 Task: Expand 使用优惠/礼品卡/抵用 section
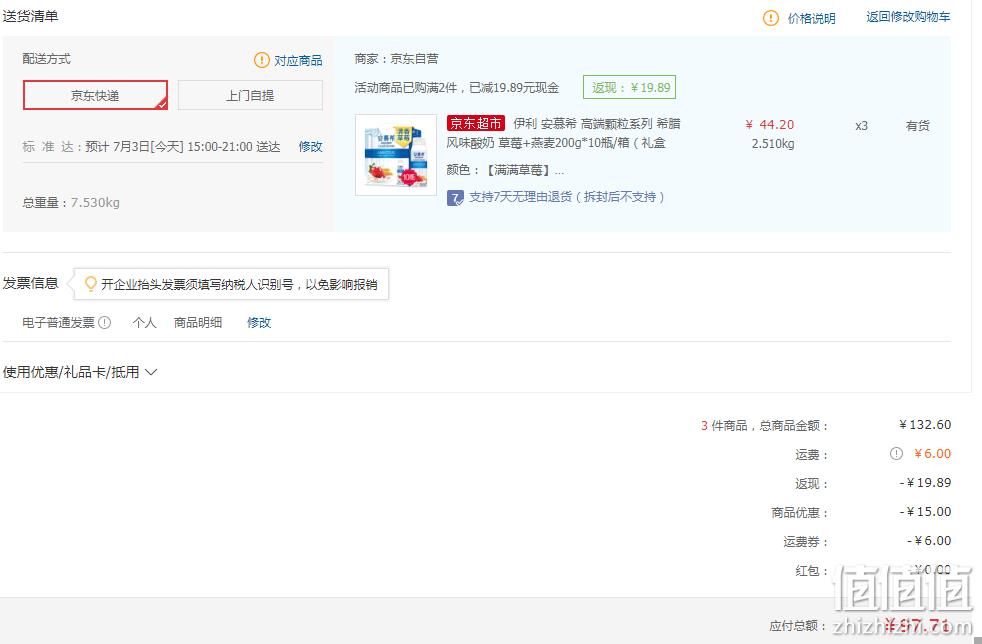coord(80,372)
